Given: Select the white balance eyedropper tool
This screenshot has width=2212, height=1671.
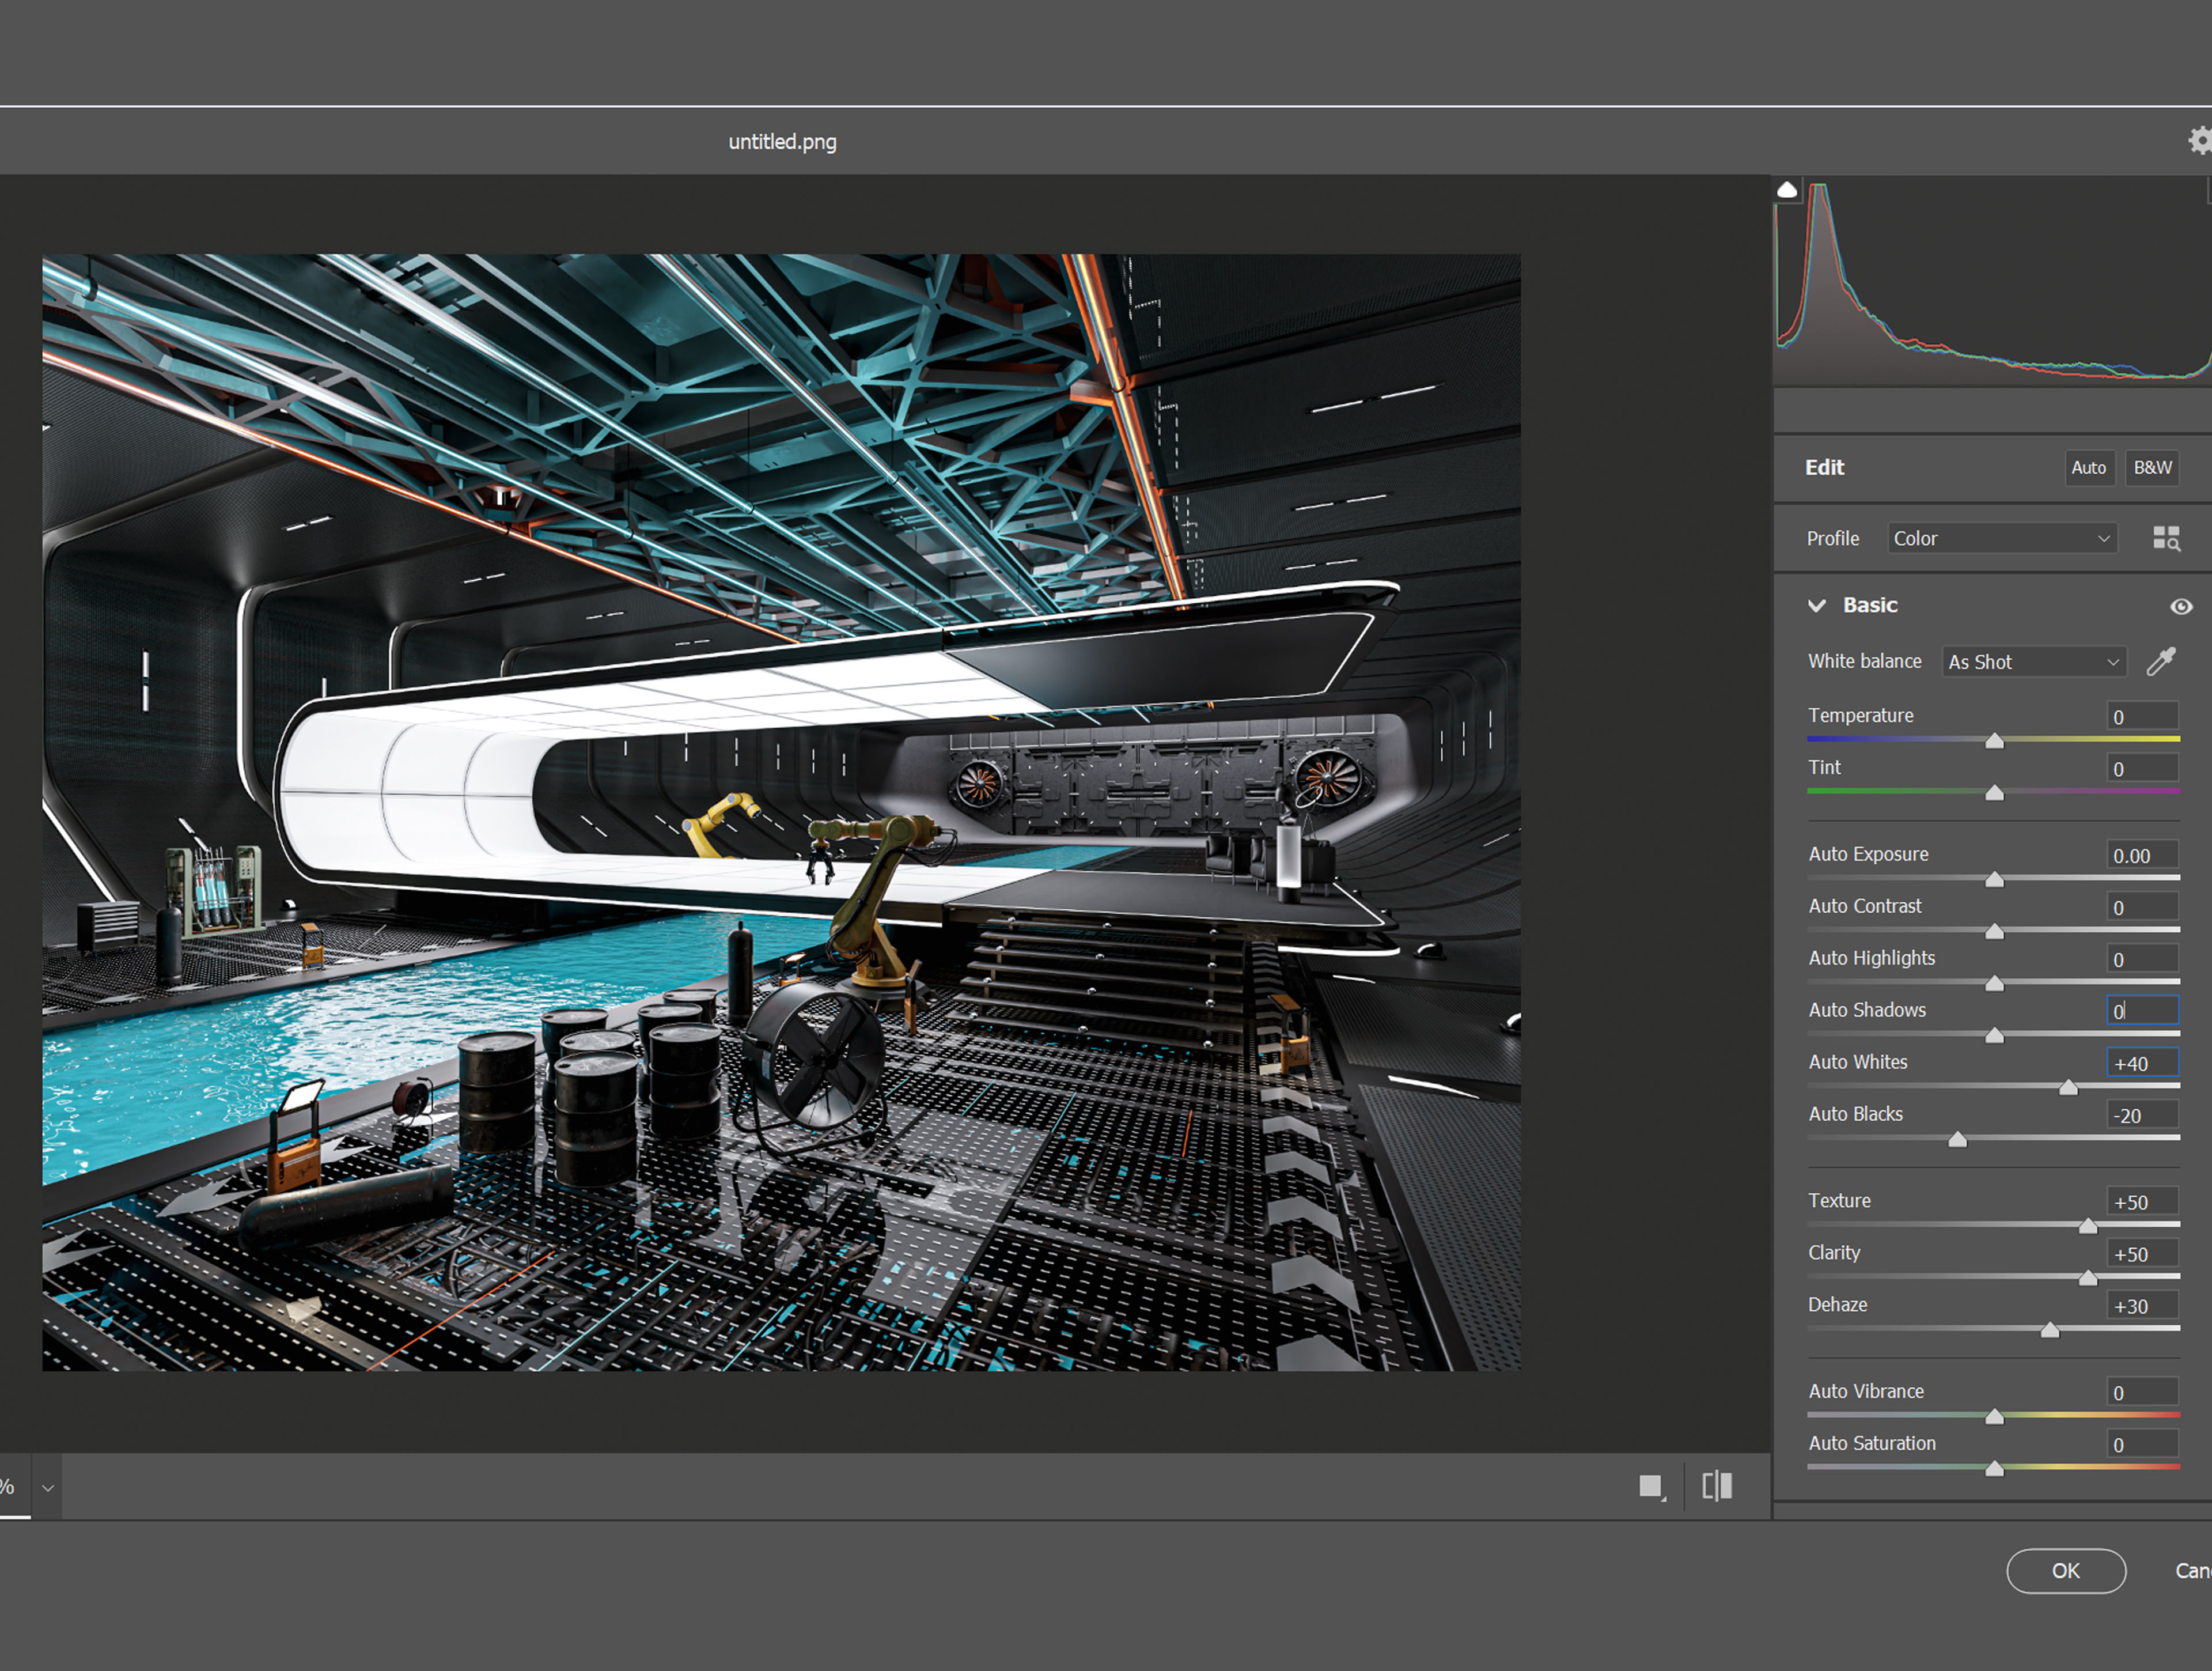Looking at the screenshot, I should [2161, 661].
